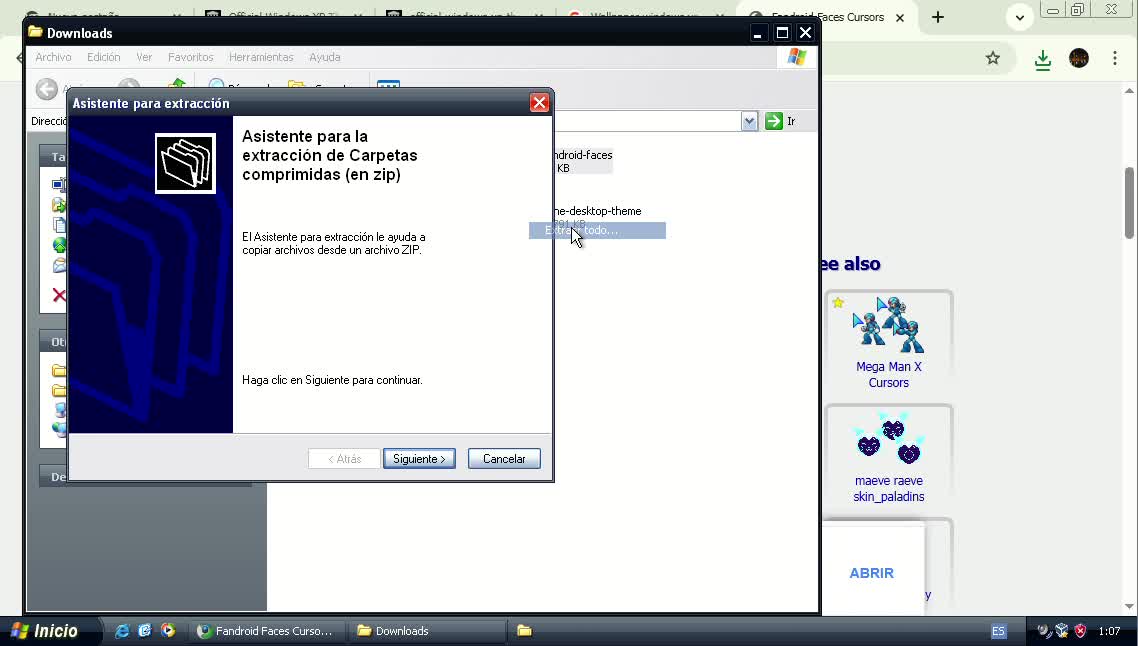The height and width of the screenshot is (646, 1138).
Task: Click the ES language indicator in taskbar
Action: coord(999,631)
